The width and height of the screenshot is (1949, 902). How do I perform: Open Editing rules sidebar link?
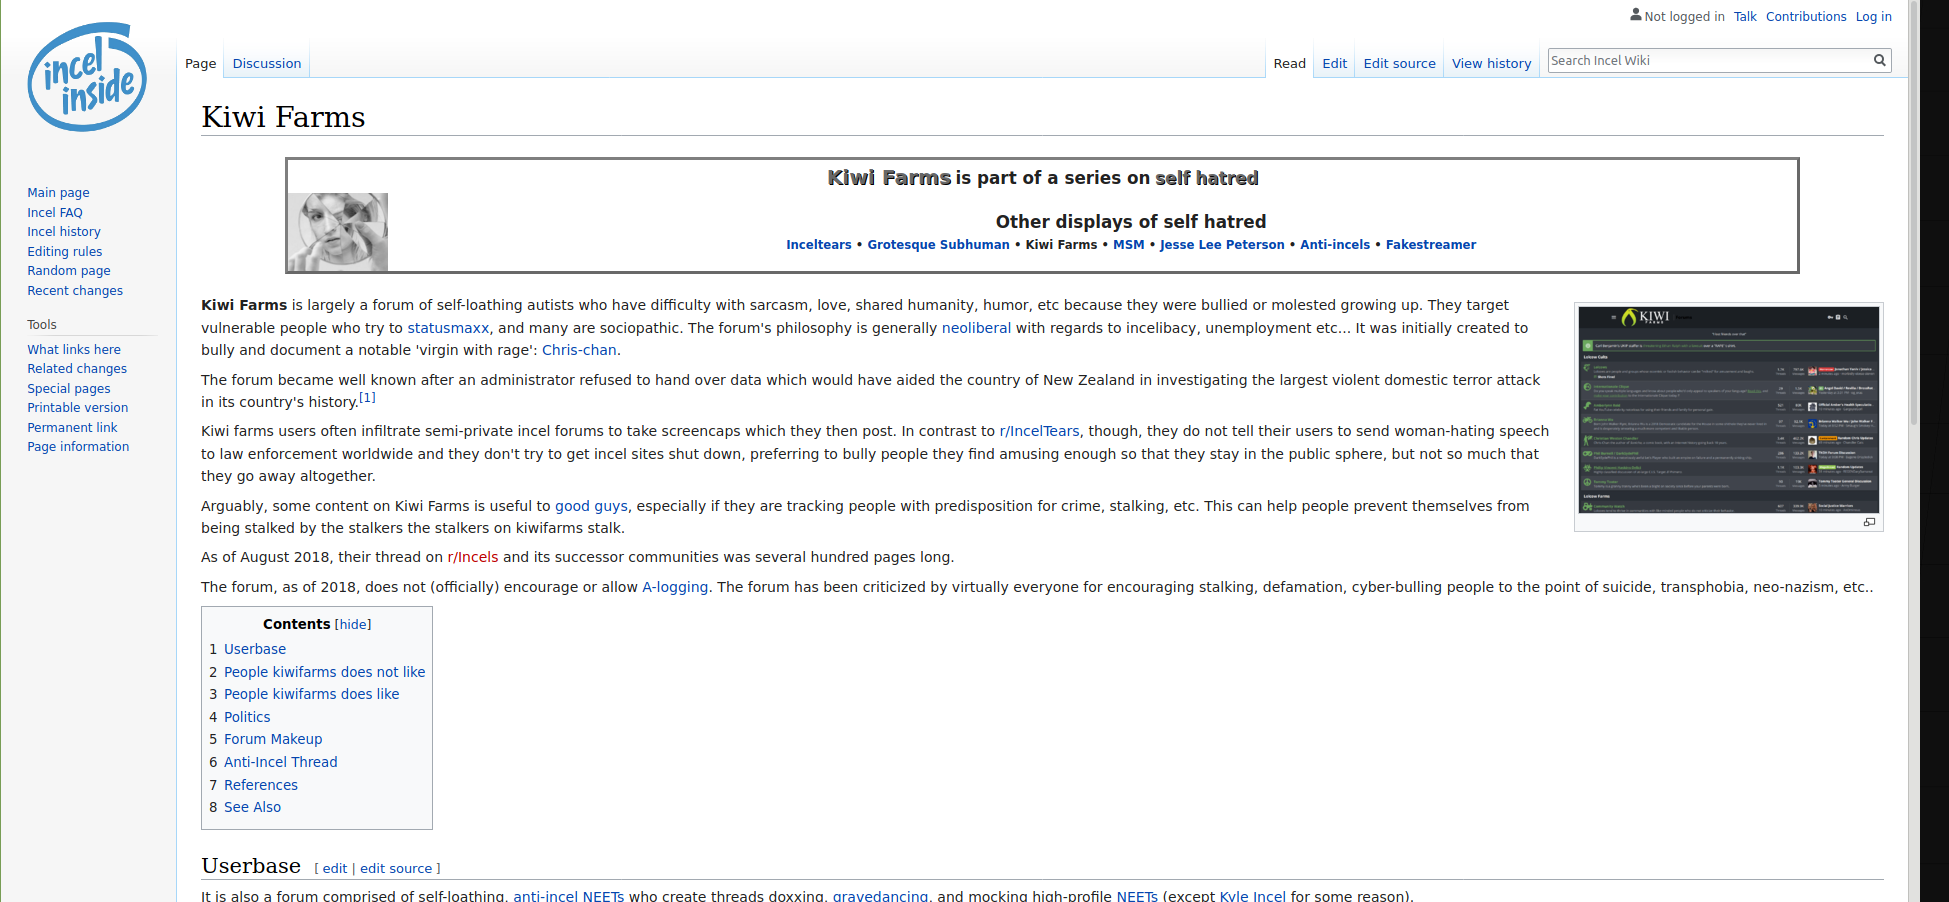[x=65, y=251]
